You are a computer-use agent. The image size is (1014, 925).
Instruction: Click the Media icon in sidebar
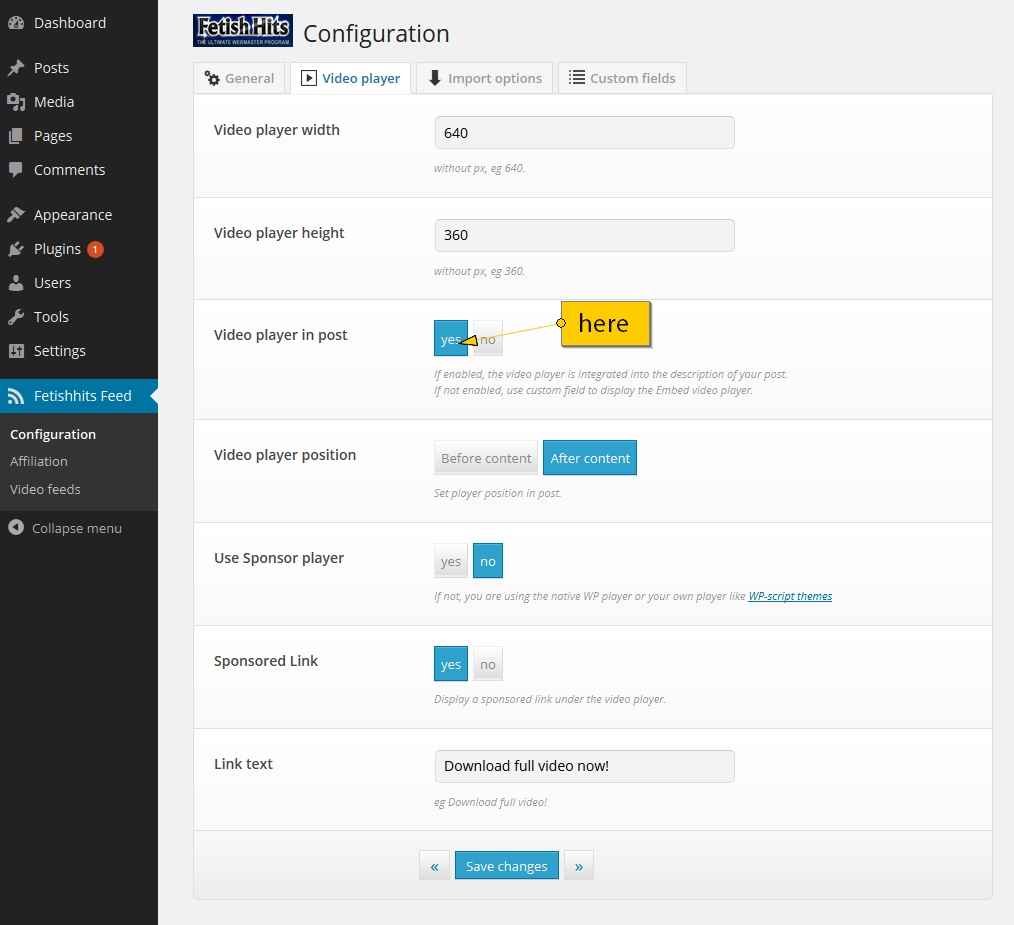pyautogui.click(x=16, y=102)
